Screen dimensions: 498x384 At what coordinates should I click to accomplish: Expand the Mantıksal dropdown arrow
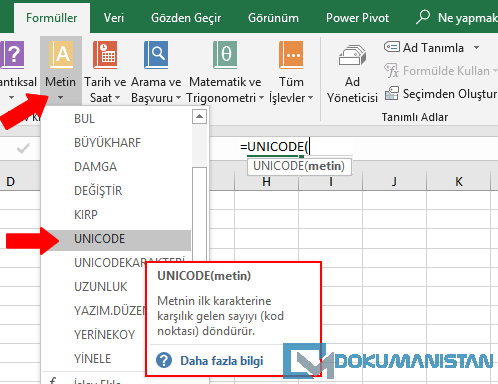(12, 98)
